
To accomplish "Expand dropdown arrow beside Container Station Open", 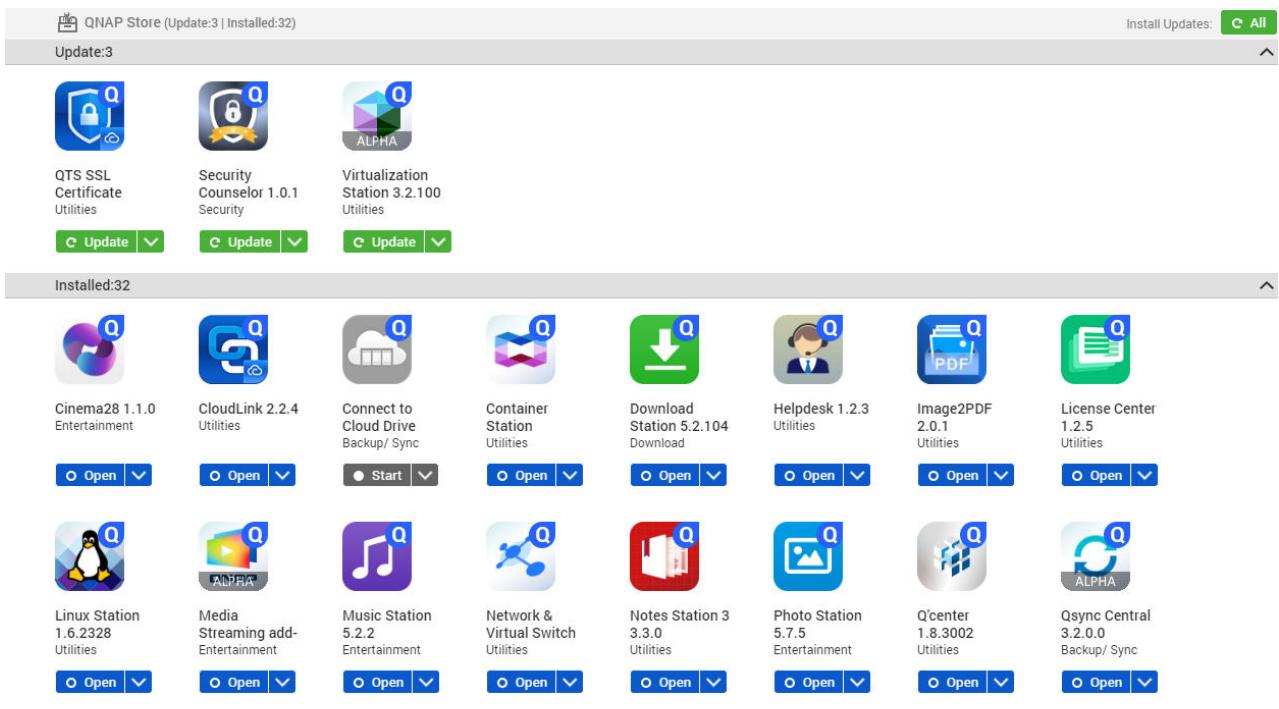I will click(x=571, y=476).
